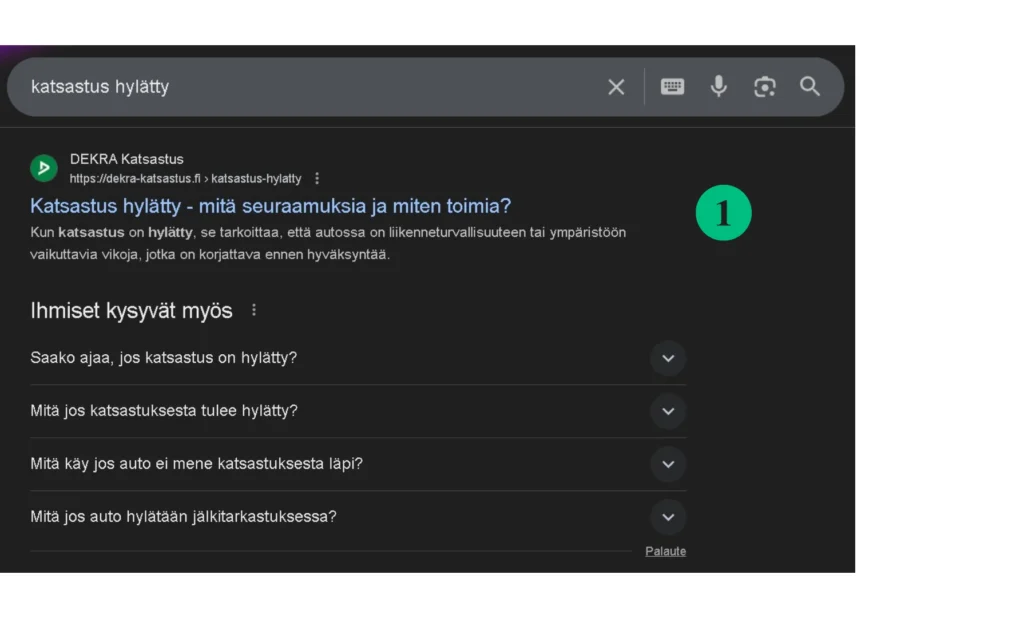Expand chevron for "Mitä jos katsastuksesta tulee hylätty?"
Viewport: 1024px width, 618px height.
coord(668,411)
